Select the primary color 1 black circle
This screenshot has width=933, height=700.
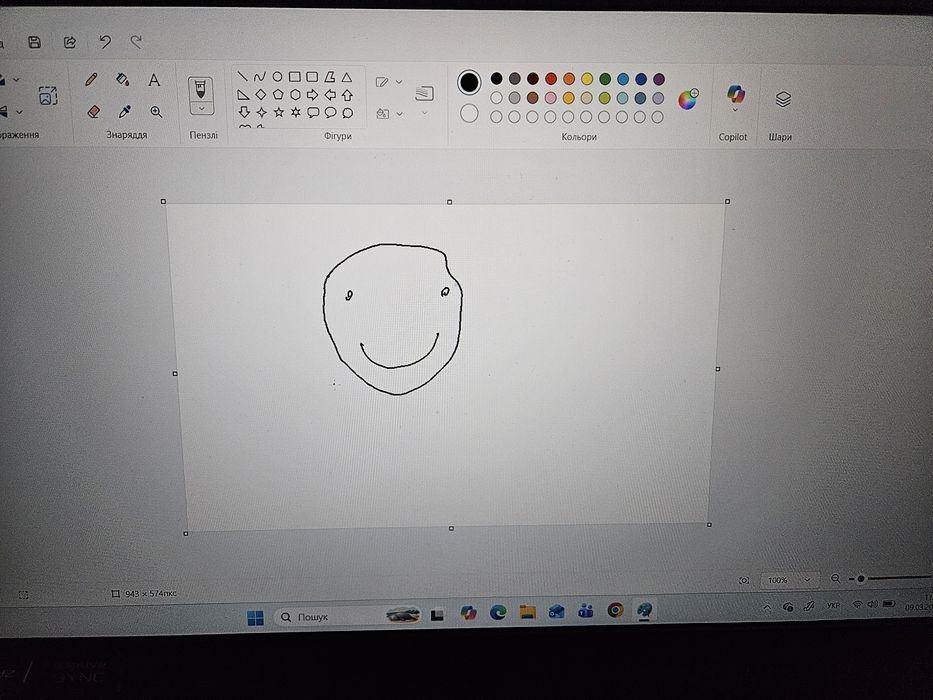(x=469, y=82)
